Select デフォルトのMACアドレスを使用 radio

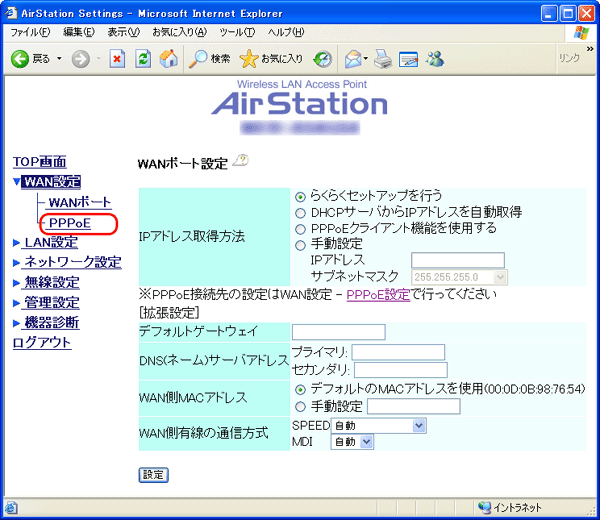point(300,390)
